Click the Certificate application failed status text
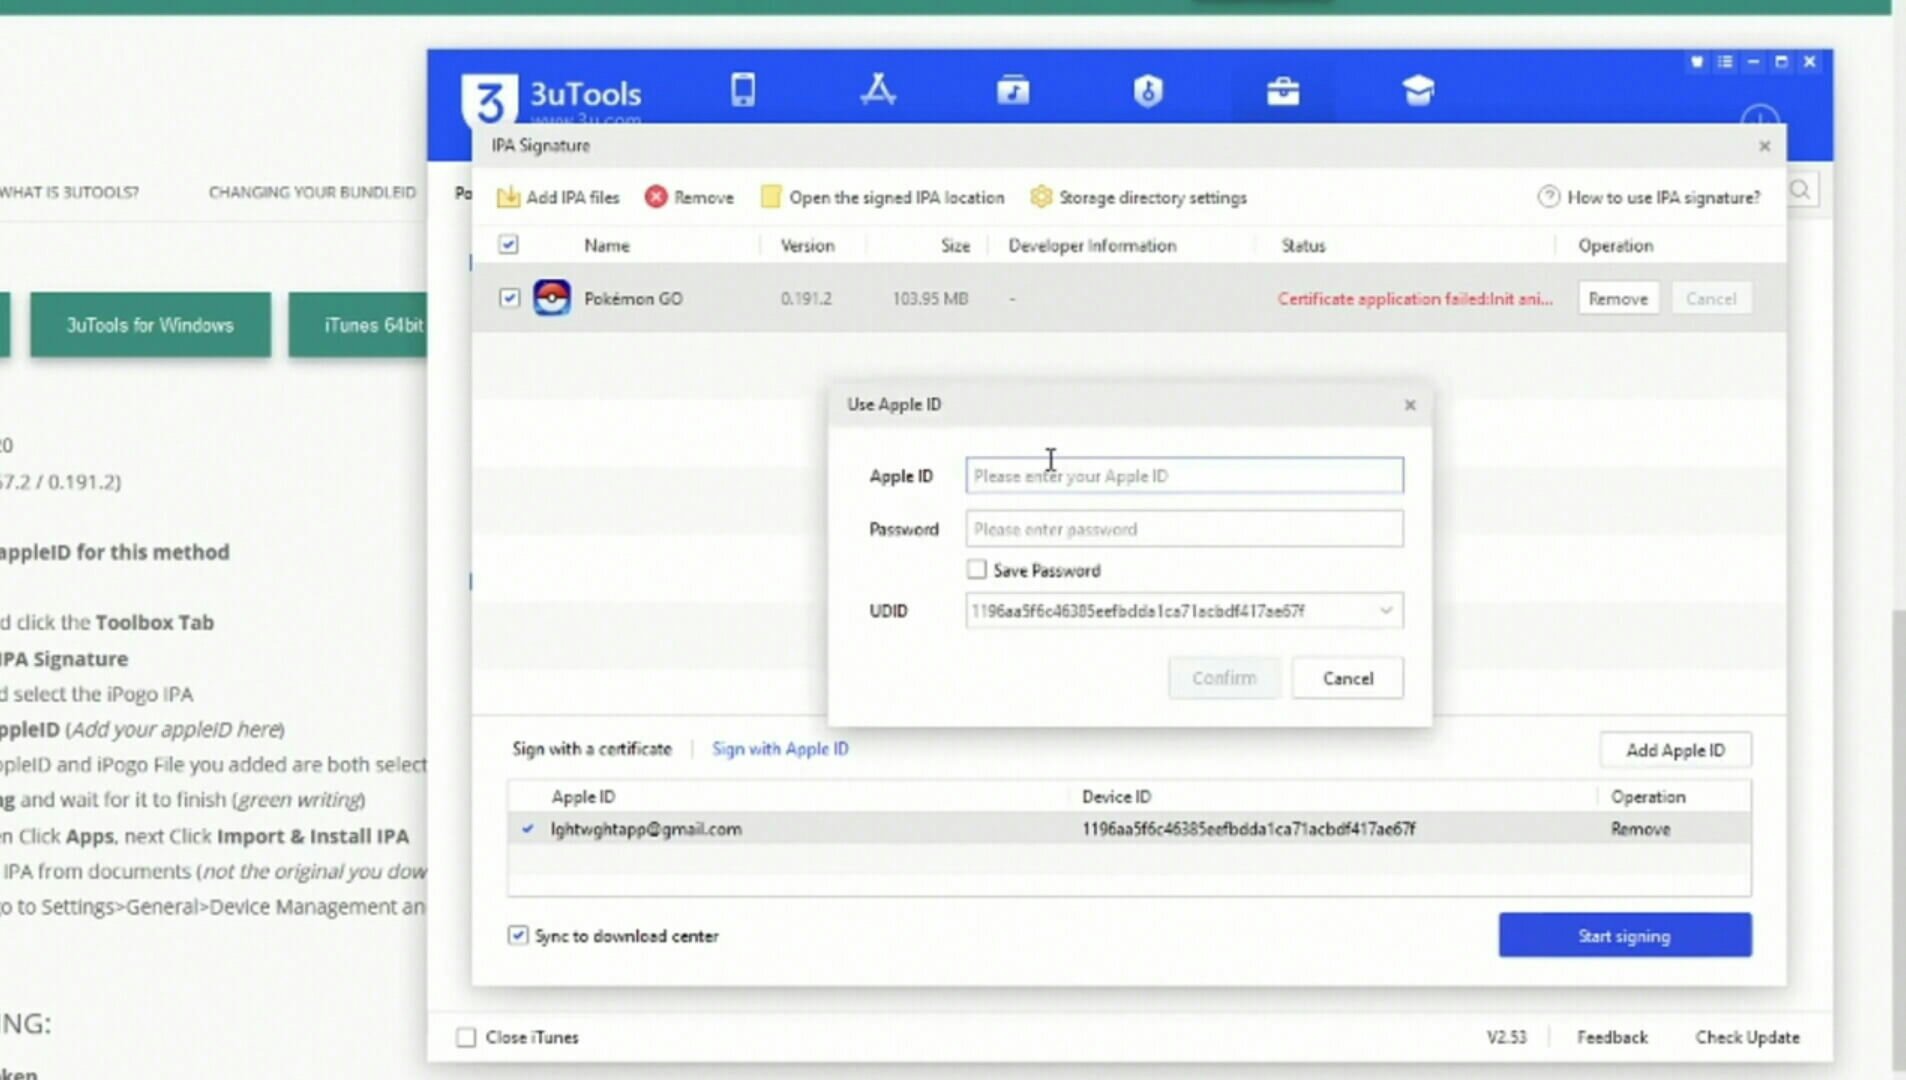Image resolution: width=1906 pixels, height=1080 pixels. point(1415,298)
